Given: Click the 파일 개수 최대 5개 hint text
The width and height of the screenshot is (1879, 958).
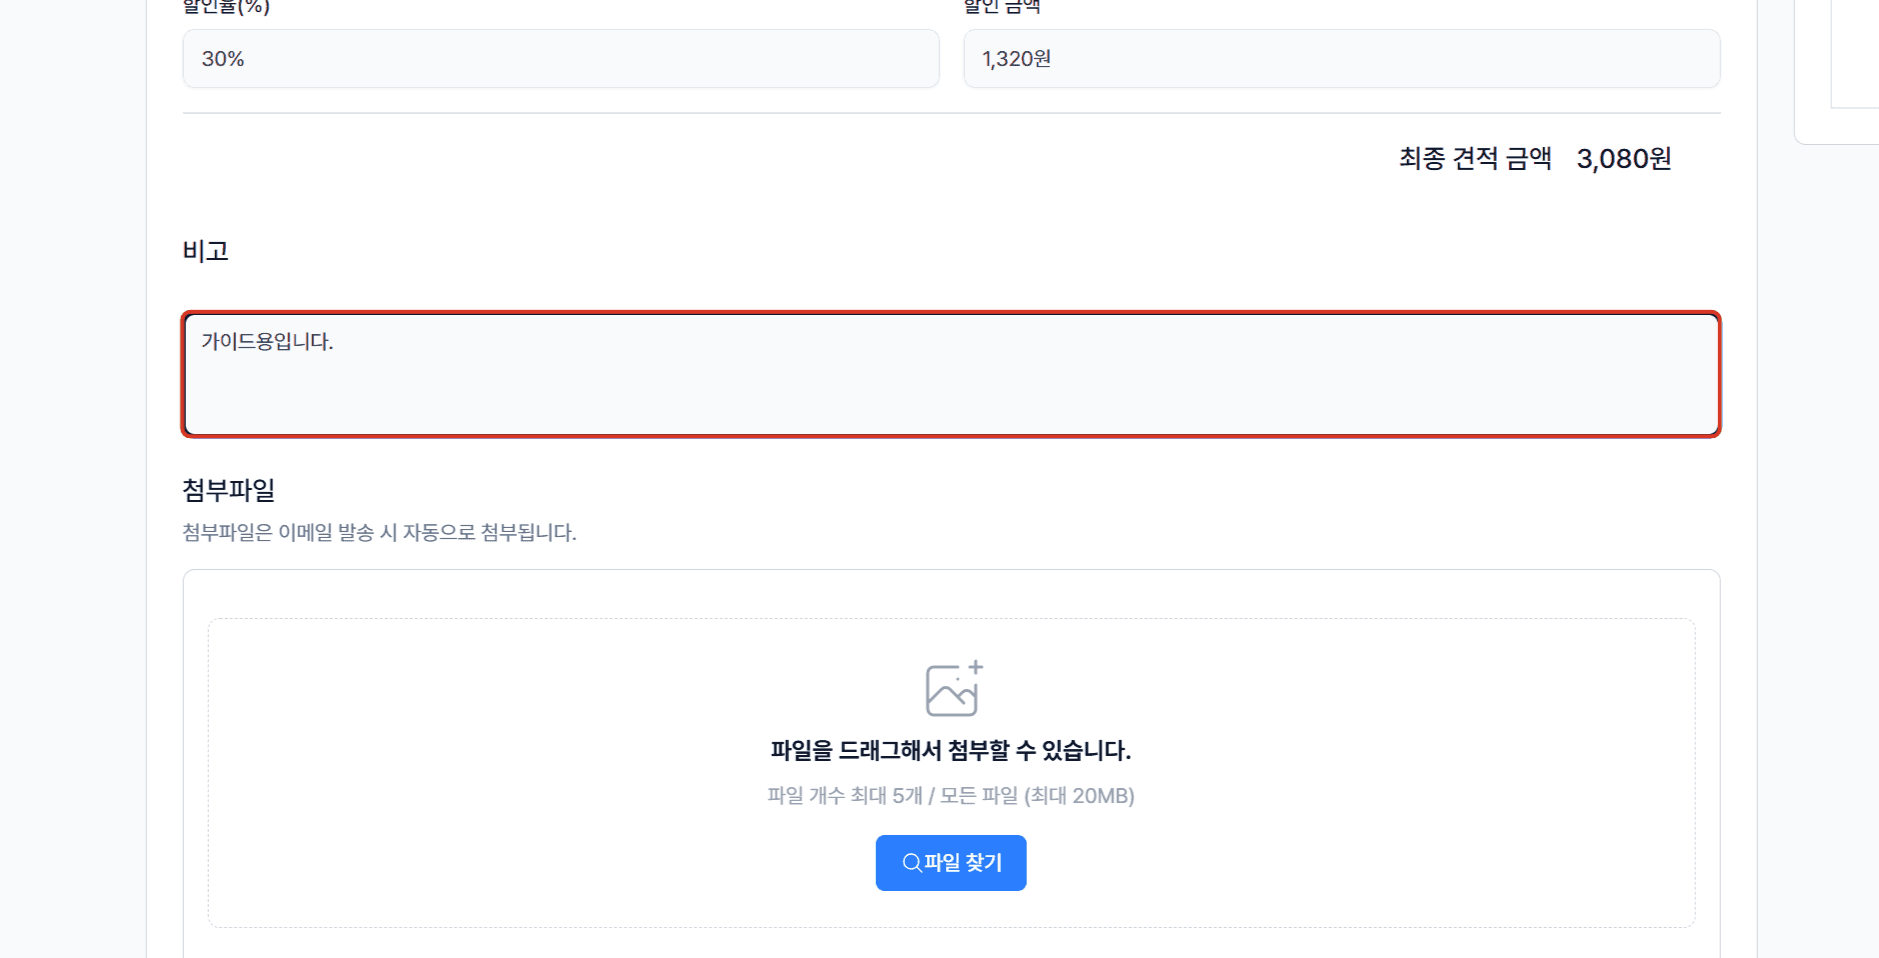Looking at the screenshot, I should pyautogui.click(x=845, y=795).
